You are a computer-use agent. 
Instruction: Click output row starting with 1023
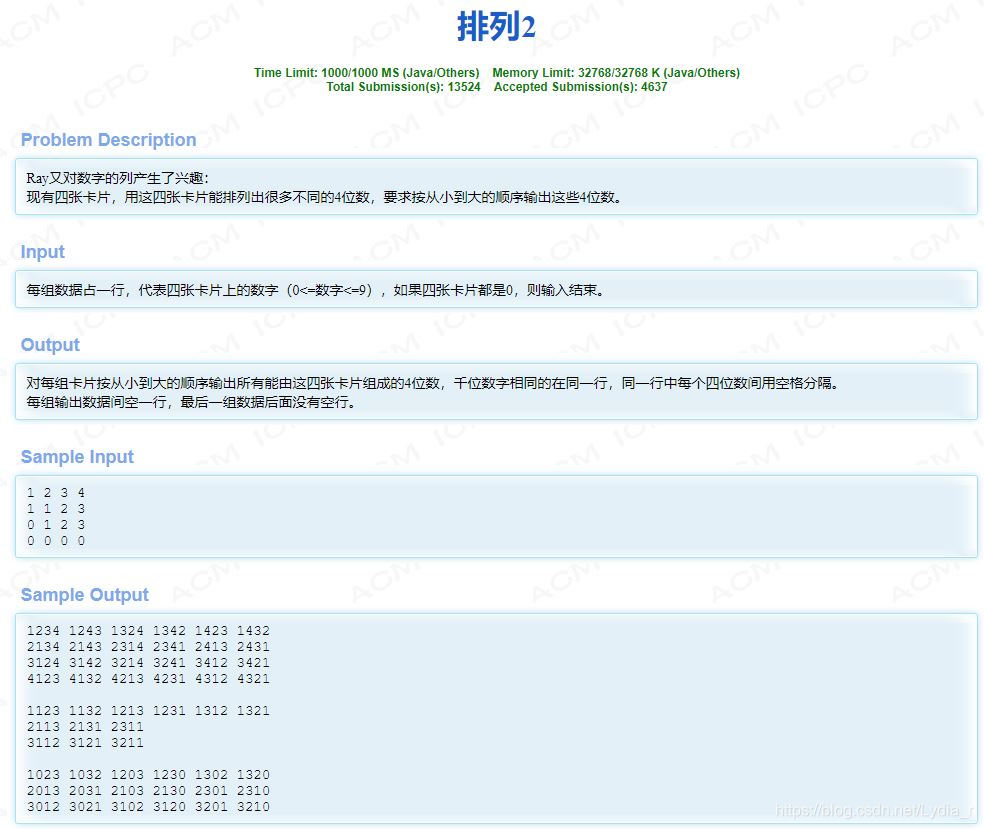tap(148, 774)
